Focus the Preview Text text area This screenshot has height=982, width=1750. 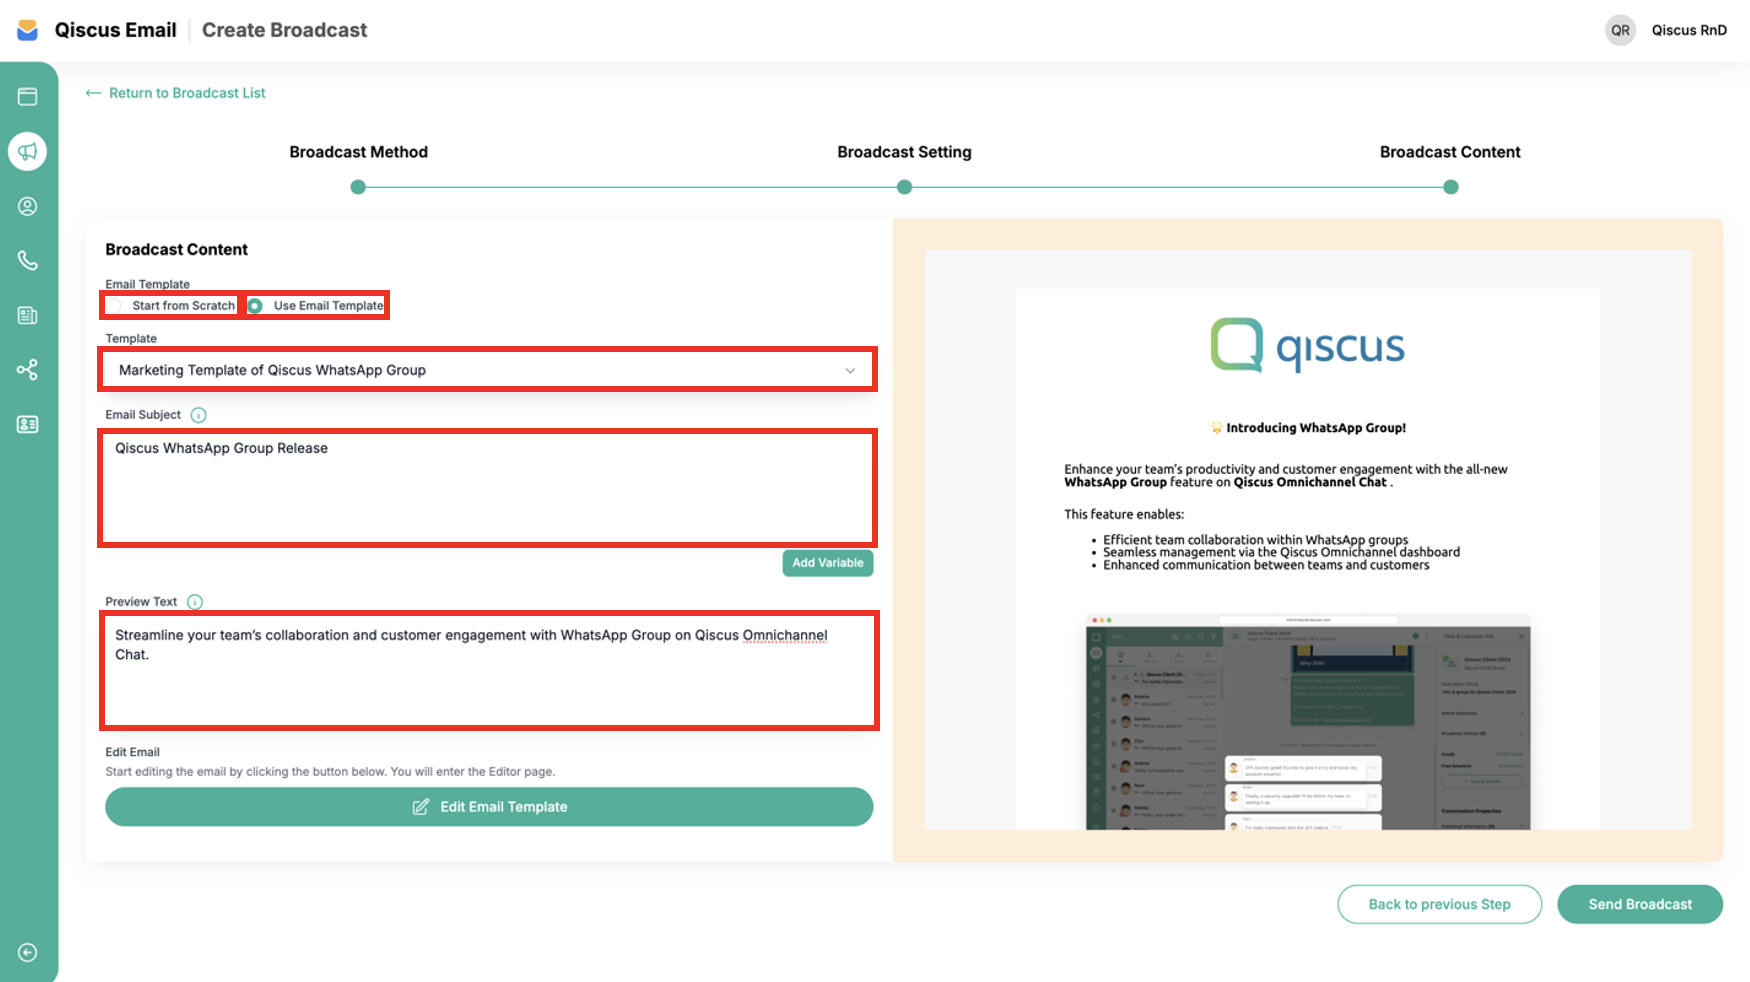tap(489, 671)
